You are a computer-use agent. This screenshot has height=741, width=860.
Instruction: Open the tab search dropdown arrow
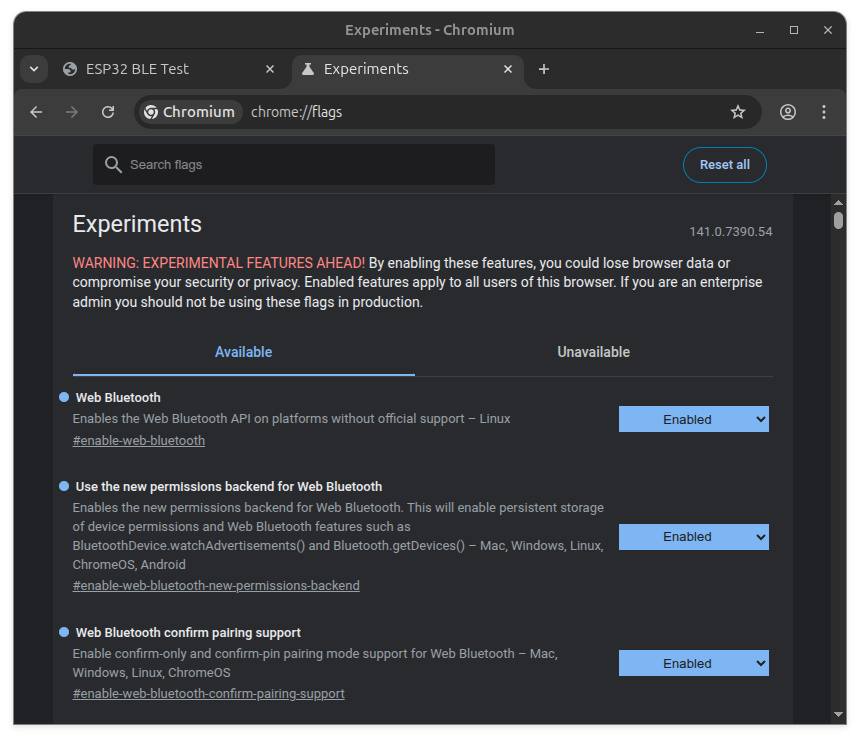[34, 69]
